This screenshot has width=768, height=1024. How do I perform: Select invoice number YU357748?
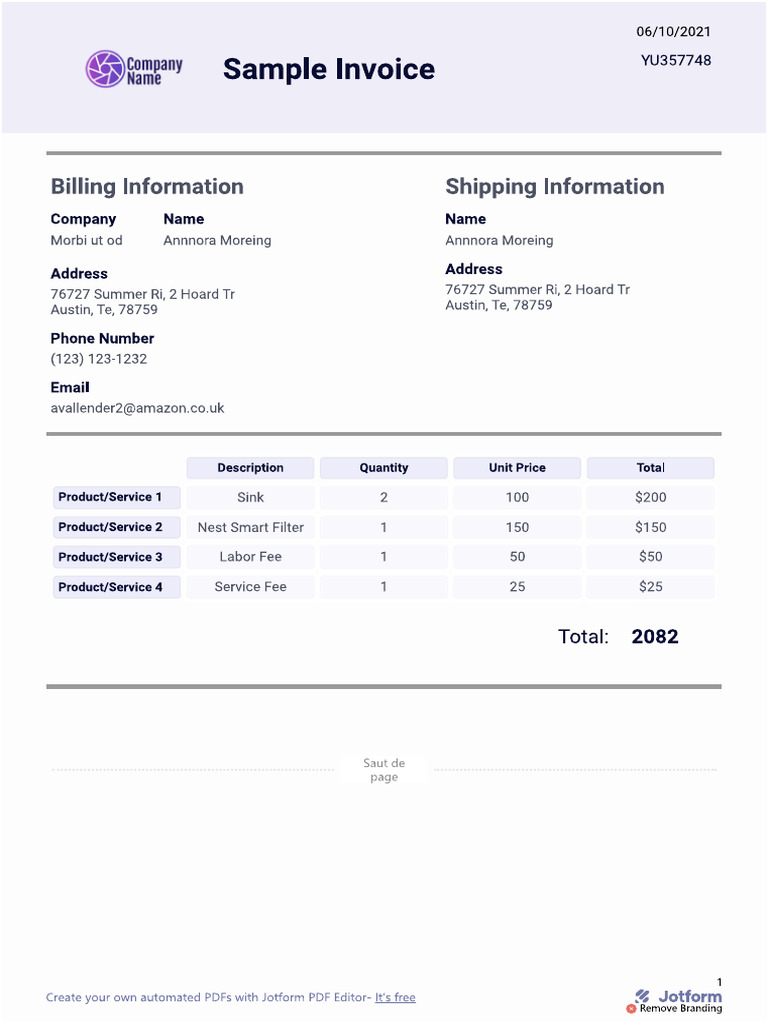pyautogui.click(x=676, y=60)
